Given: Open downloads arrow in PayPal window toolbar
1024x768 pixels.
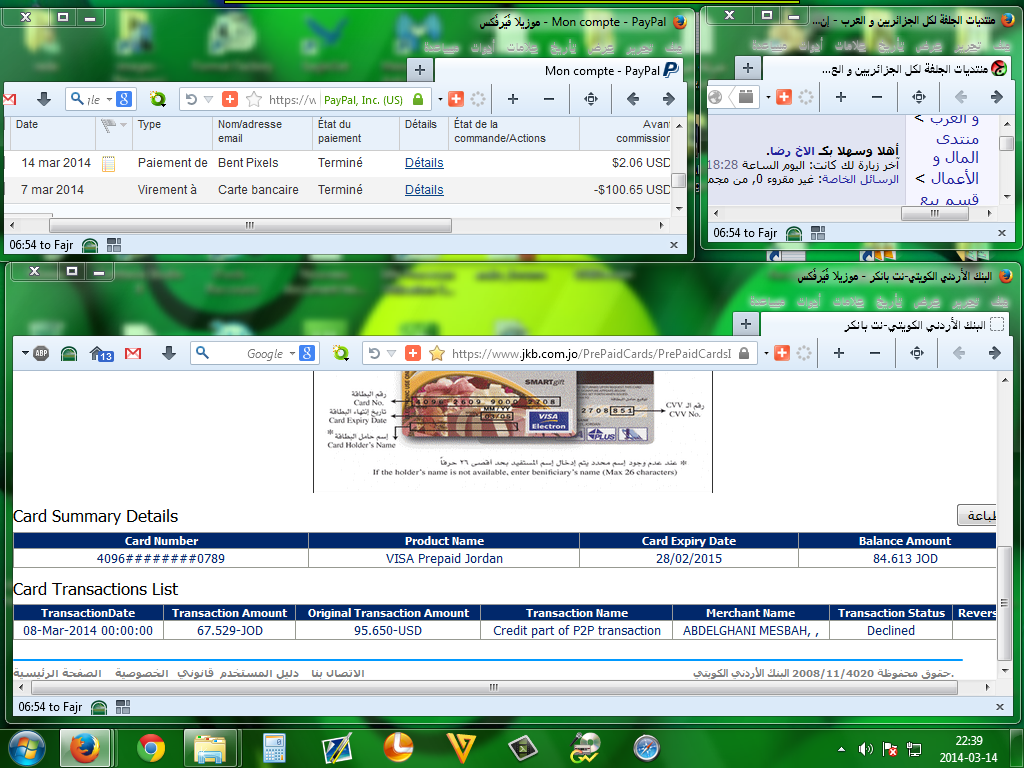Looking at the screenshot, I should 44,99.
